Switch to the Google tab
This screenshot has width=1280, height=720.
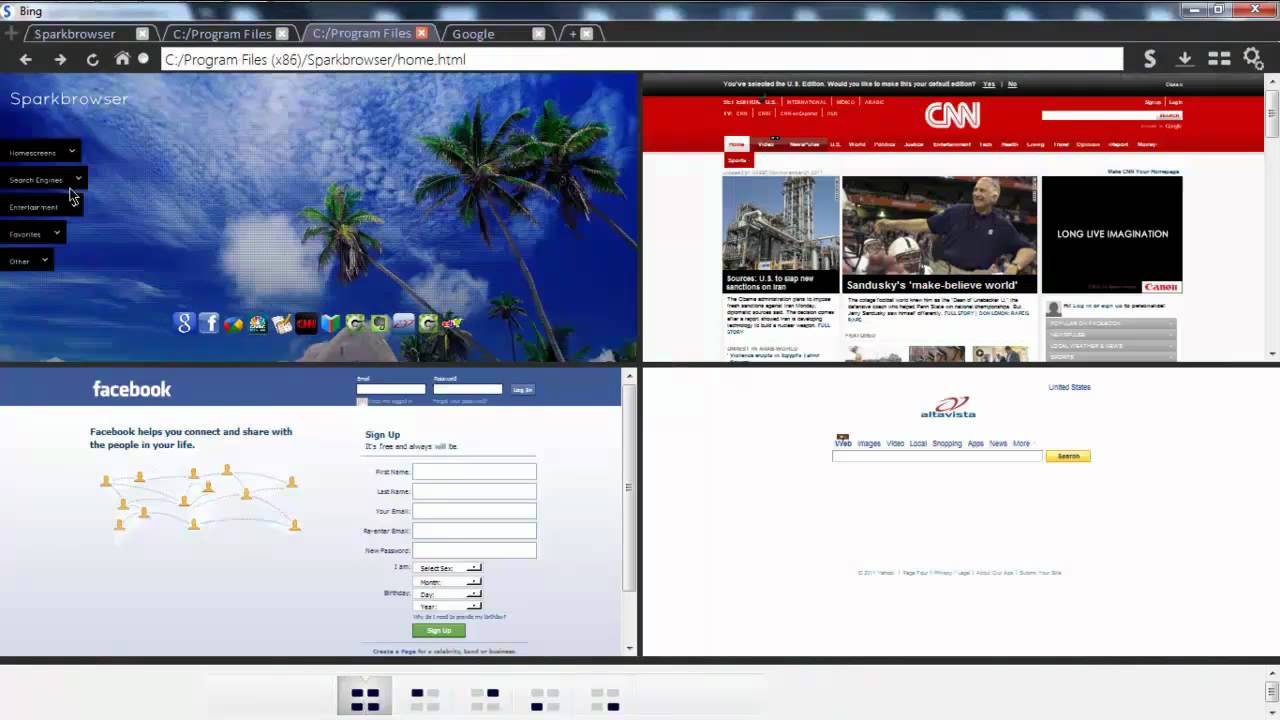[474, 33]
